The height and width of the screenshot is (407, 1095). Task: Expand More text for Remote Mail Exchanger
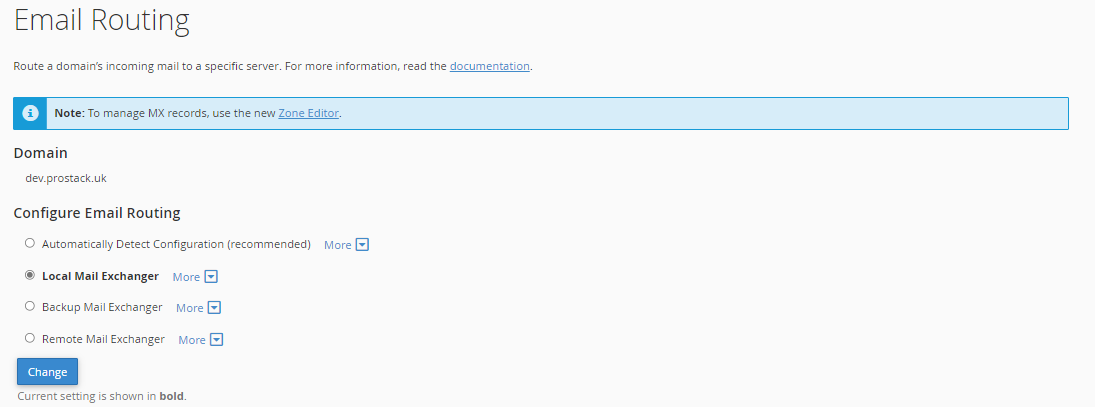tap(192, 340)
